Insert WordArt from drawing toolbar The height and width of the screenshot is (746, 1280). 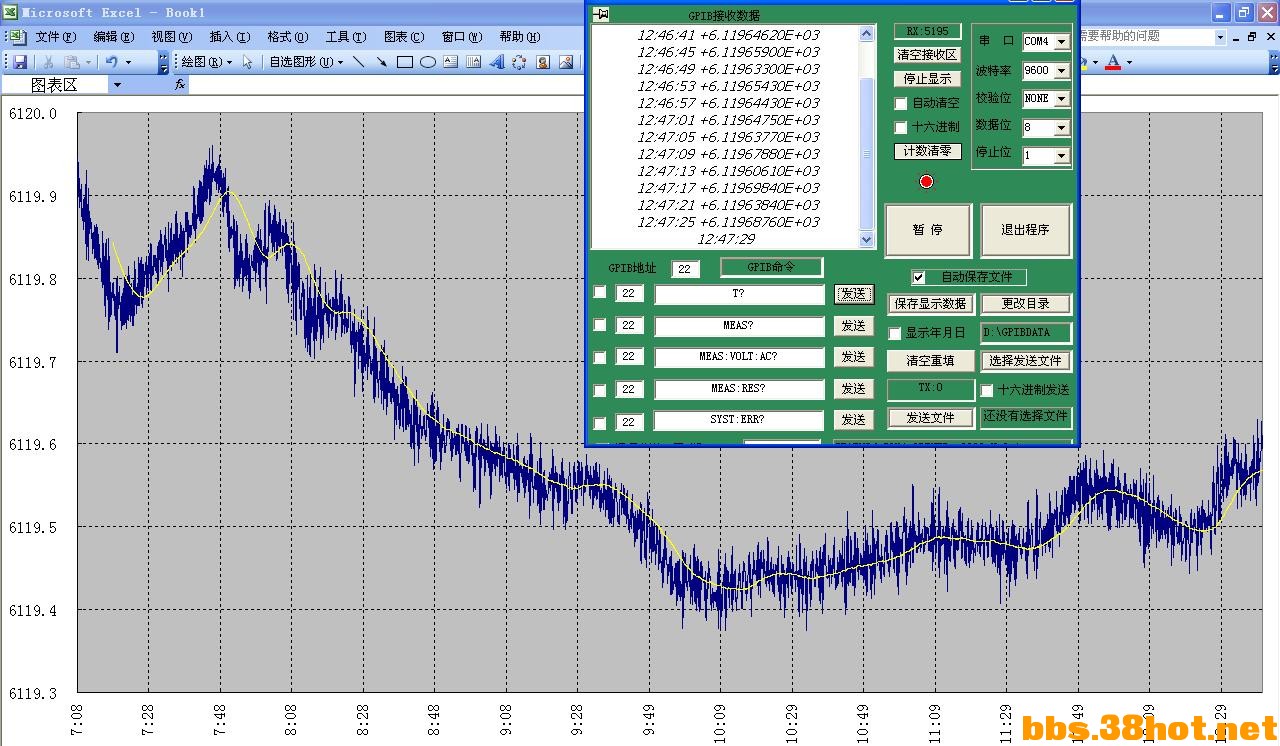[496, 62]
